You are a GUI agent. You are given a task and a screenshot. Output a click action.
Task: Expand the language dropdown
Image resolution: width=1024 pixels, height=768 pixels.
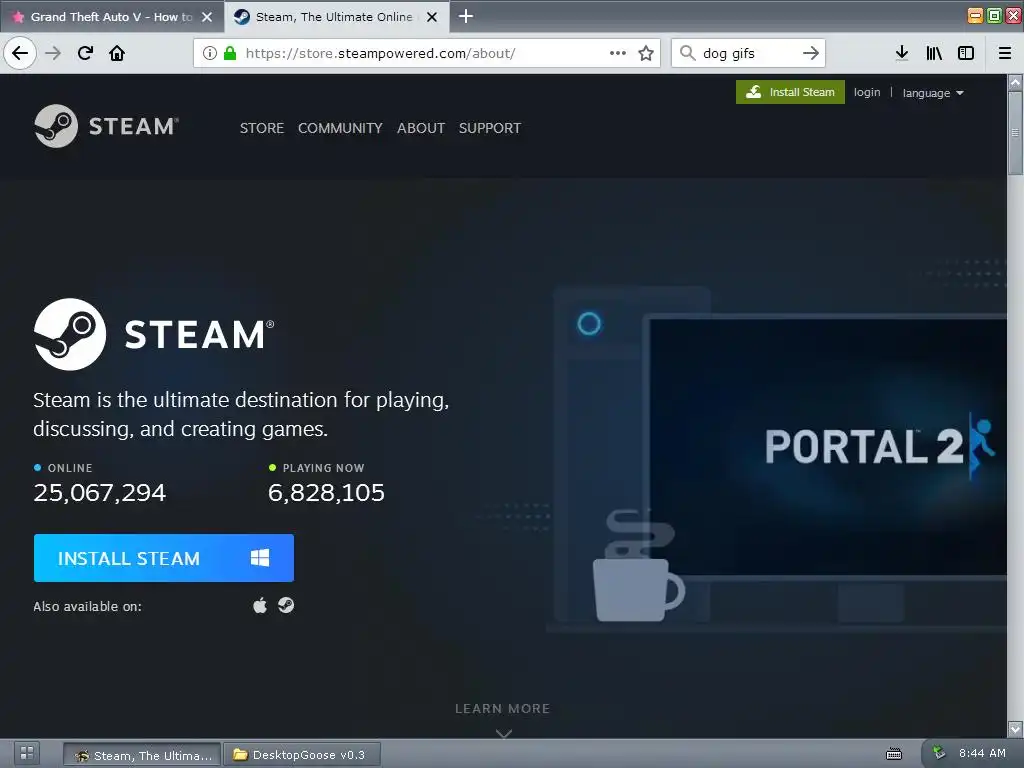(x=933, y=93)
